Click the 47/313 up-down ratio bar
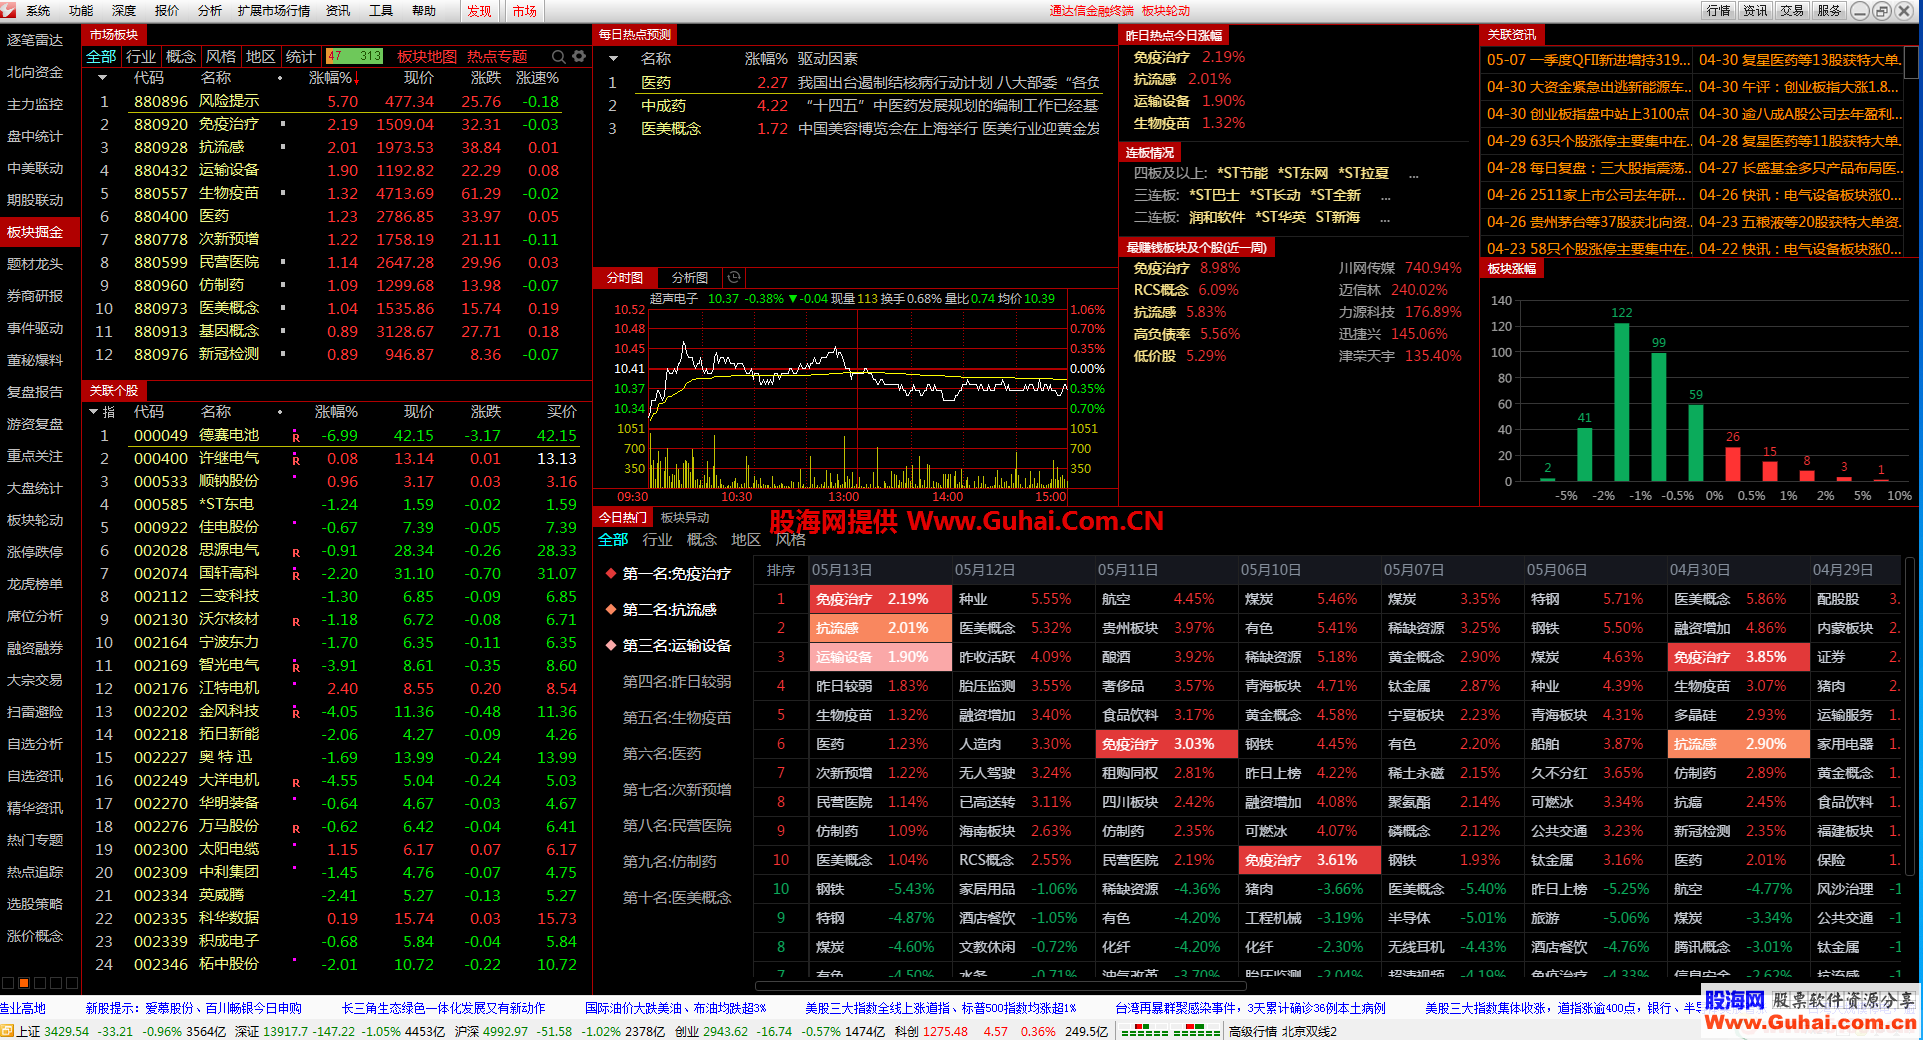Viewport: 1923px width, 1040px height. 354,56
